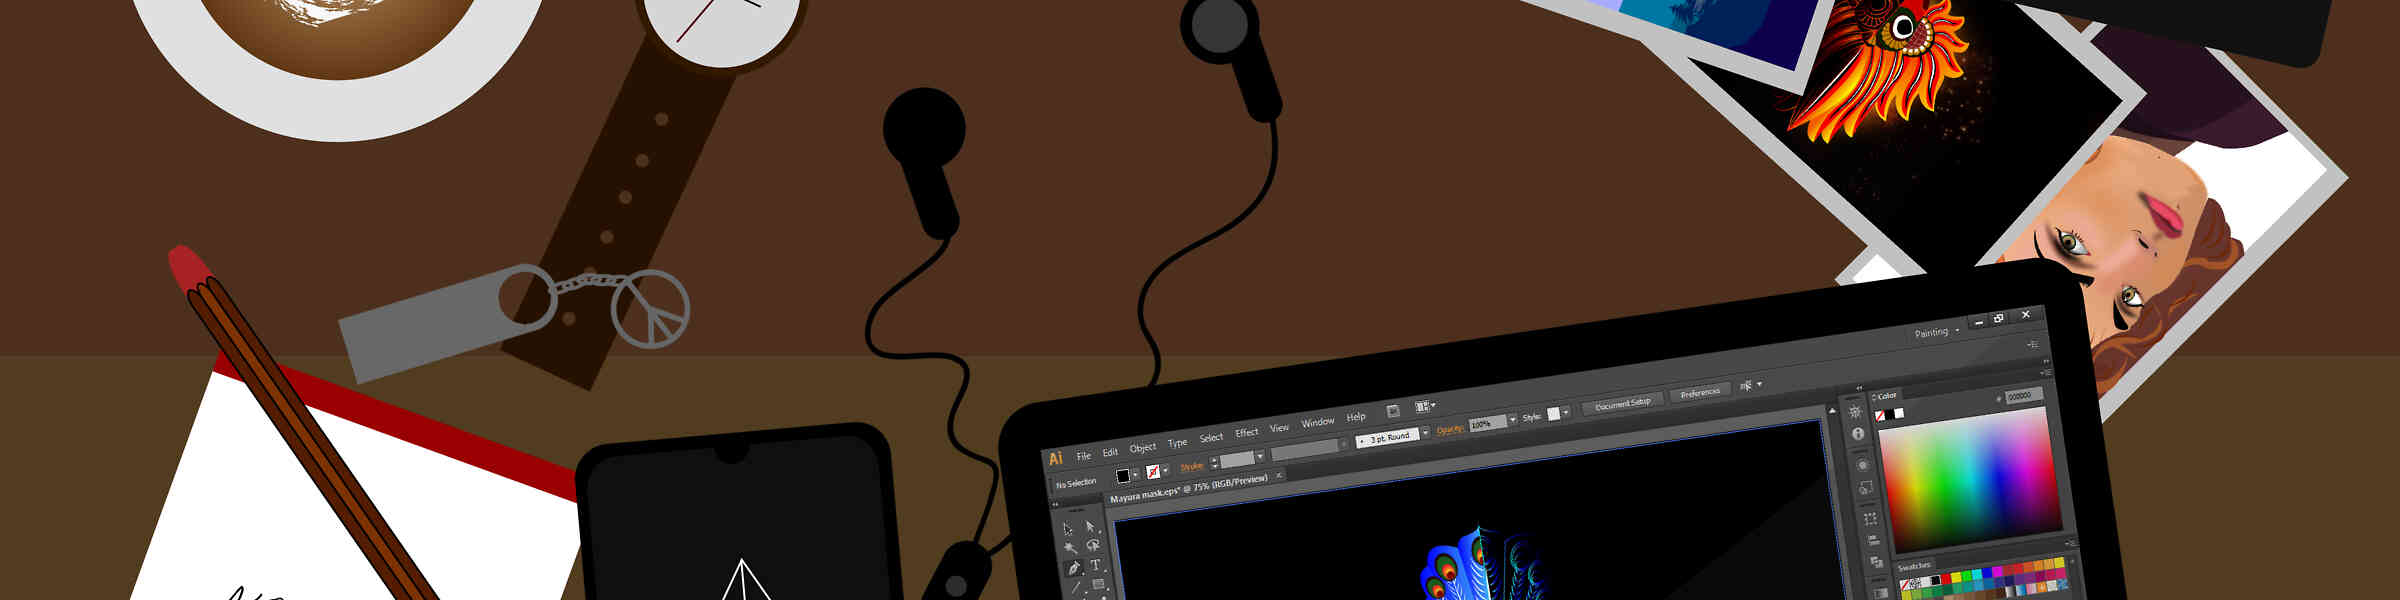
Task: Click the black swatch in Color panel
Action: (1889, 414)
